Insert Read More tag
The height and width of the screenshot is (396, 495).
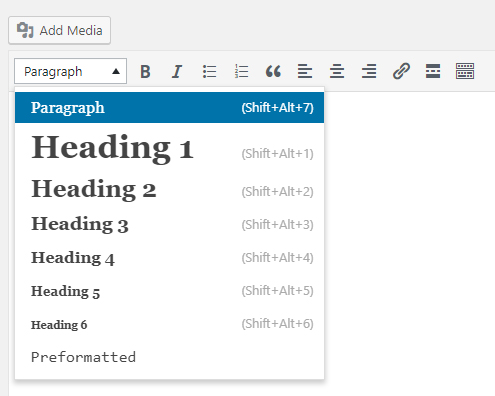[433, 71]
